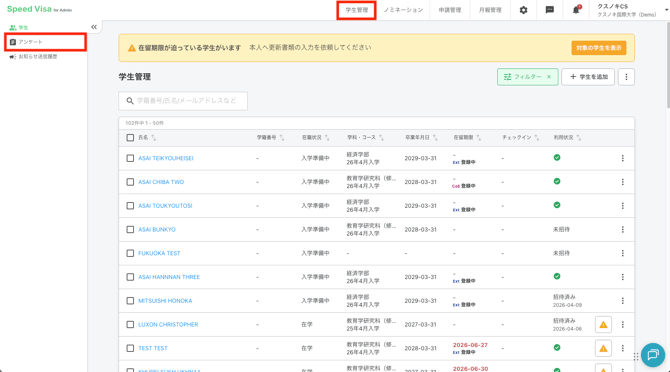Click green status check for ASAI CHIBA TWO
Image resolution: width=670 pixels, height=372 pixels.
(x=557, y=181)
